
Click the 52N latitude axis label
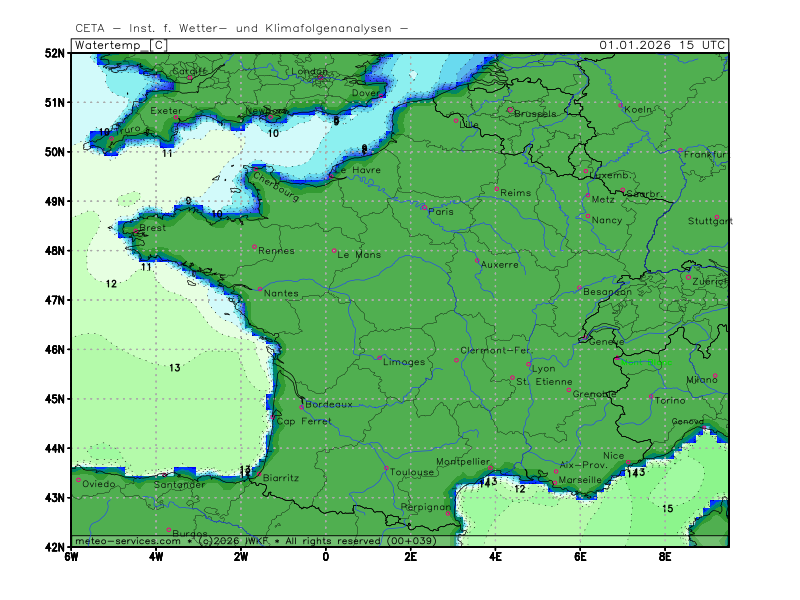coord(55,52)
